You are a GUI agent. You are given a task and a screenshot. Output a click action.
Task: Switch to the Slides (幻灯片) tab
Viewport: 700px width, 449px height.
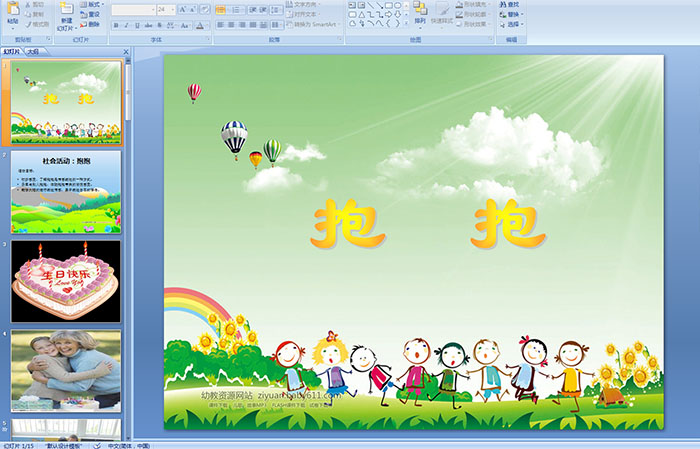[x=12, y=51]
